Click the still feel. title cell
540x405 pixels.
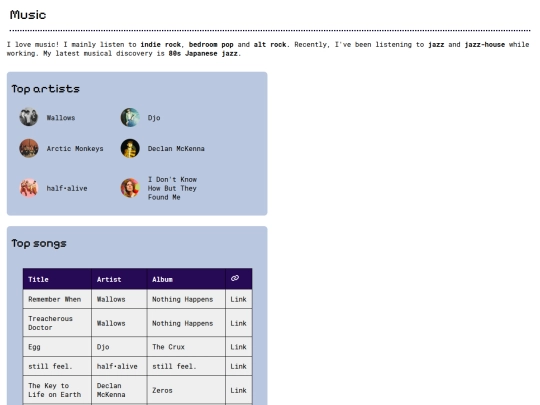(57, 366)
